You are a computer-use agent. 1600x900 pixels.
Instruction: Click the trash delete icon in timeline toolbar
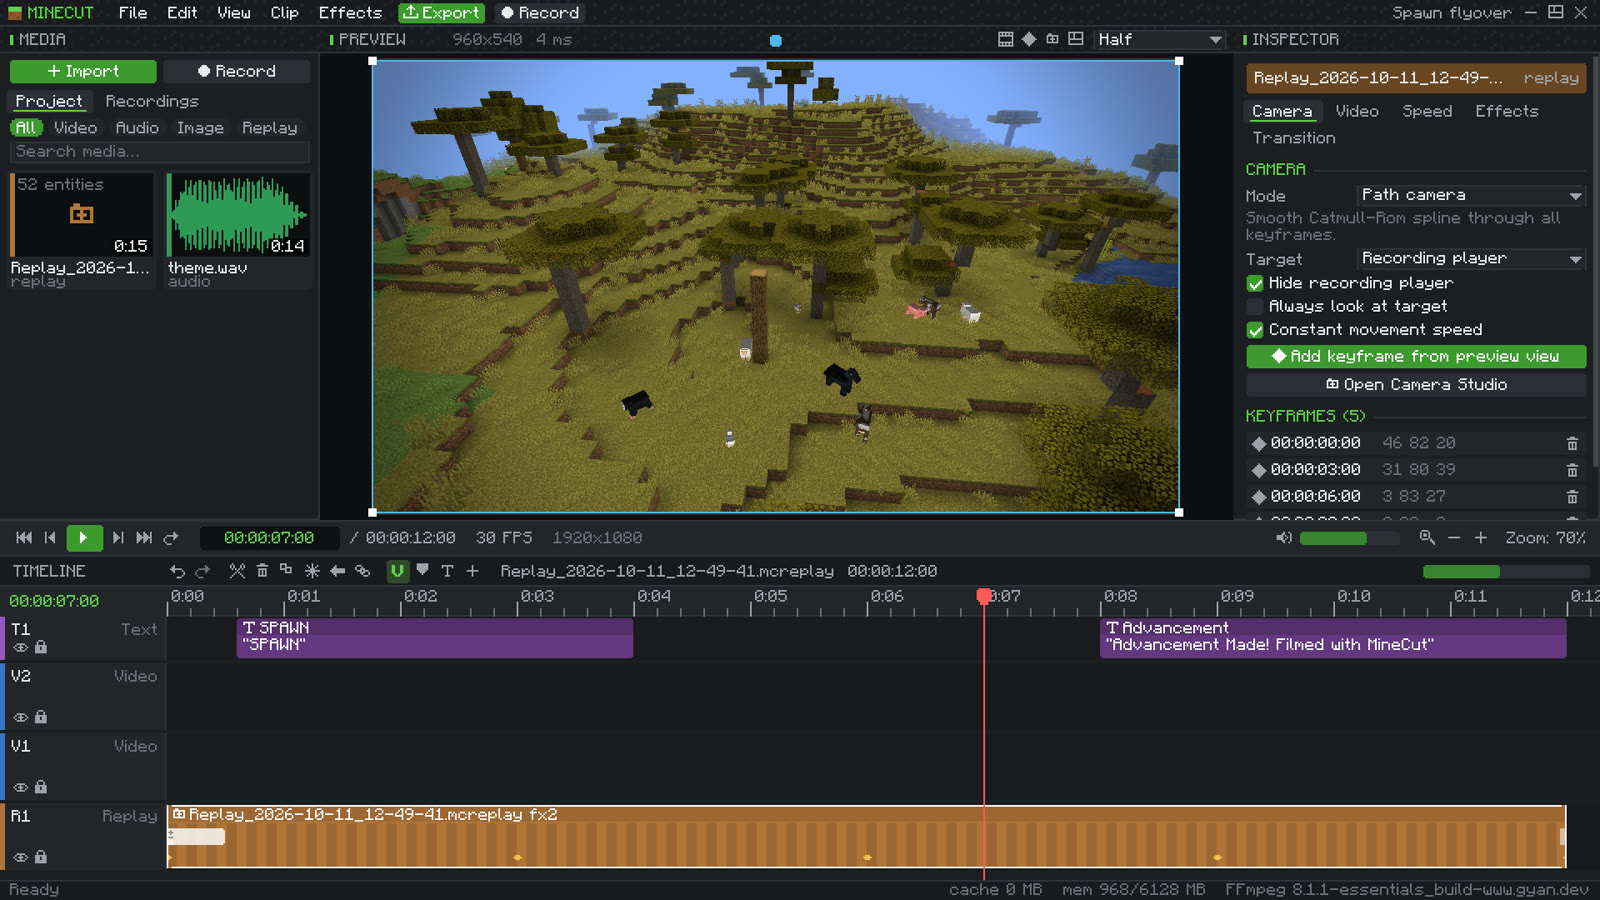(x=262, y=571)
